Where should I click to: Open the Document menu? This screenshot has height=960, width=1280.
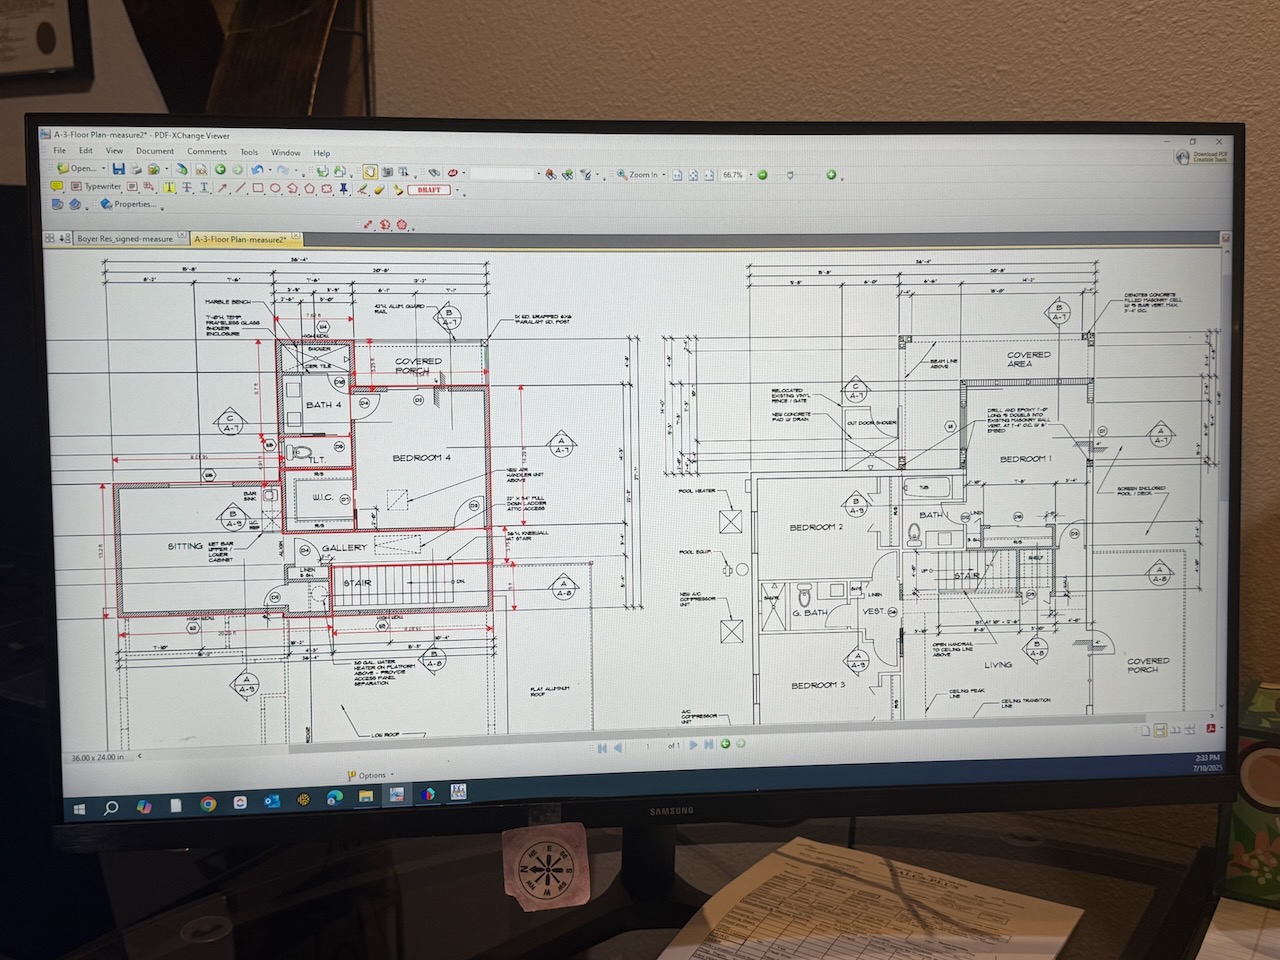tap(155, 151)
